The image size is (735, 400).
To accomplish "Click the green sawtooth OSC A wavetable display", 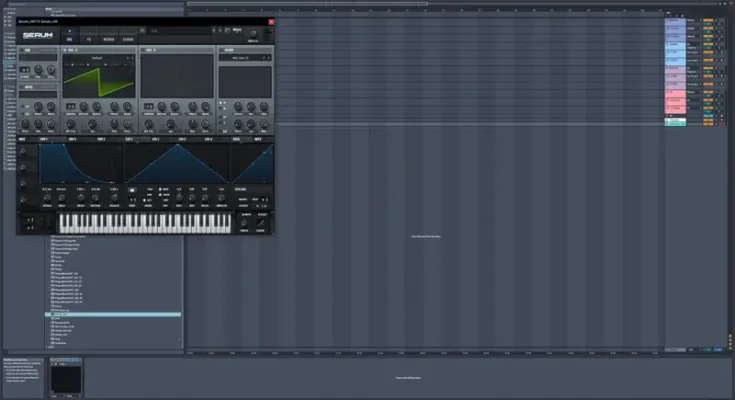I will (x=98, y=76).
